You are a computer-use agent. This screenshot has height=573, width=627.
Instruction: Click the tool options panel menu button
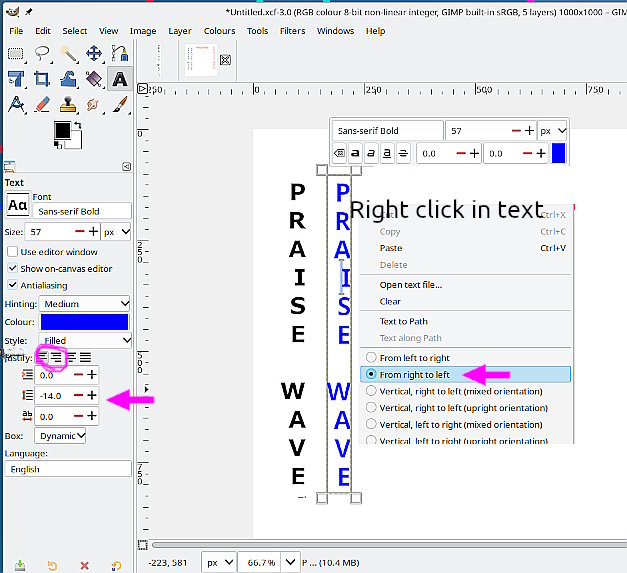click(126, 166)
